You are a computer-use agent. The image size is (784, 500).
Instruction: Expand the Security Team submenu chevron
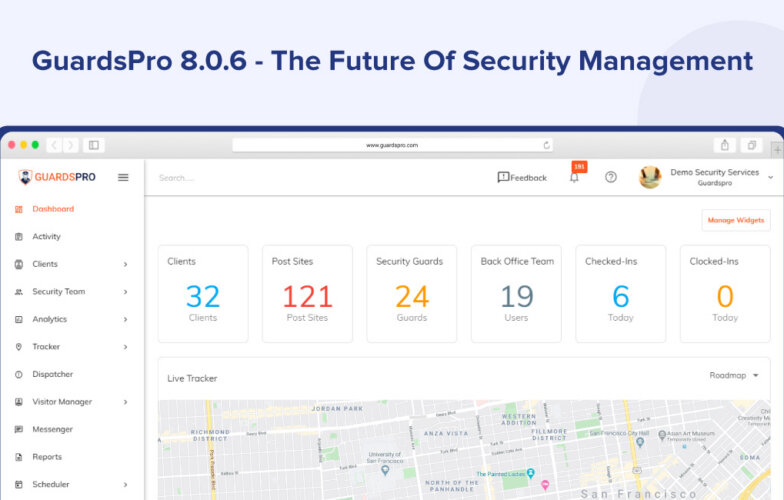[x=126, y=292]
